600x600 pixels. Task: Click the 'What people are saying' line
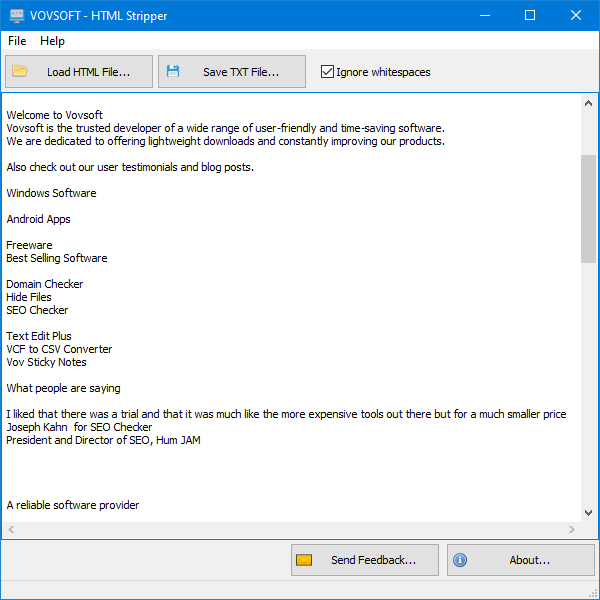click(63, 388)
